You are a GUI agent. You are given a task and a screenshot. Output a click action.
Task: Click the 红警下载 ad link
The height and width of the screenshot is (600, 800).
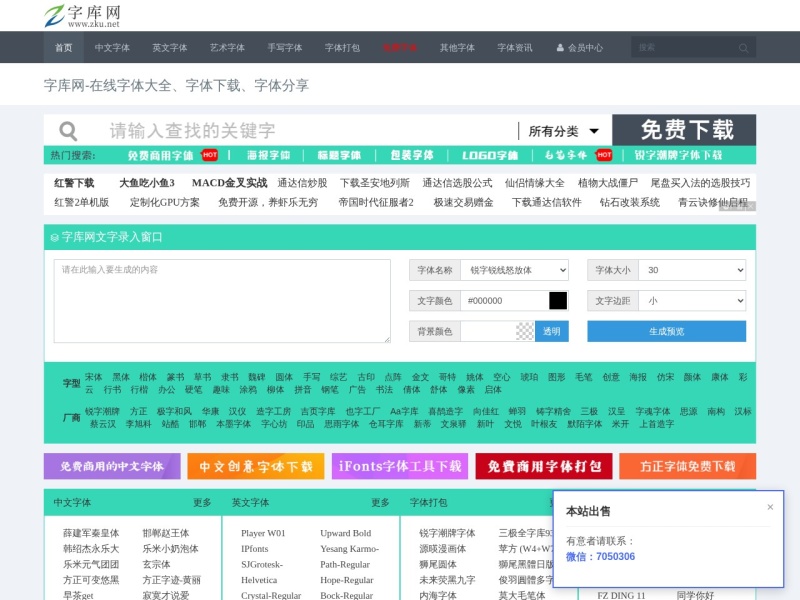coord(74,183)
